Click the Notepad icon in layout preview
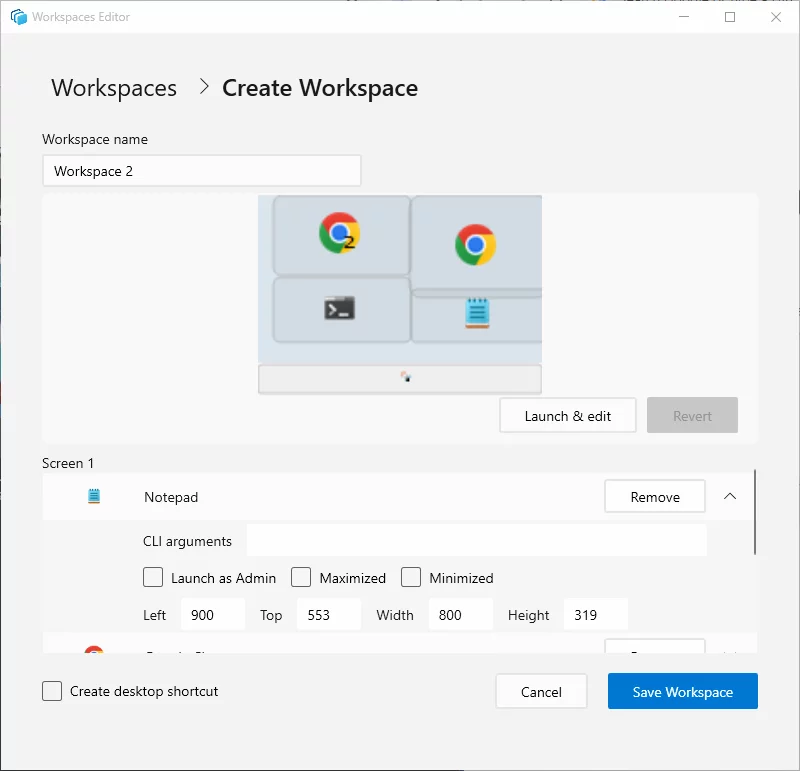This screenshot has width=800, height=771. [x=477, y=312]
